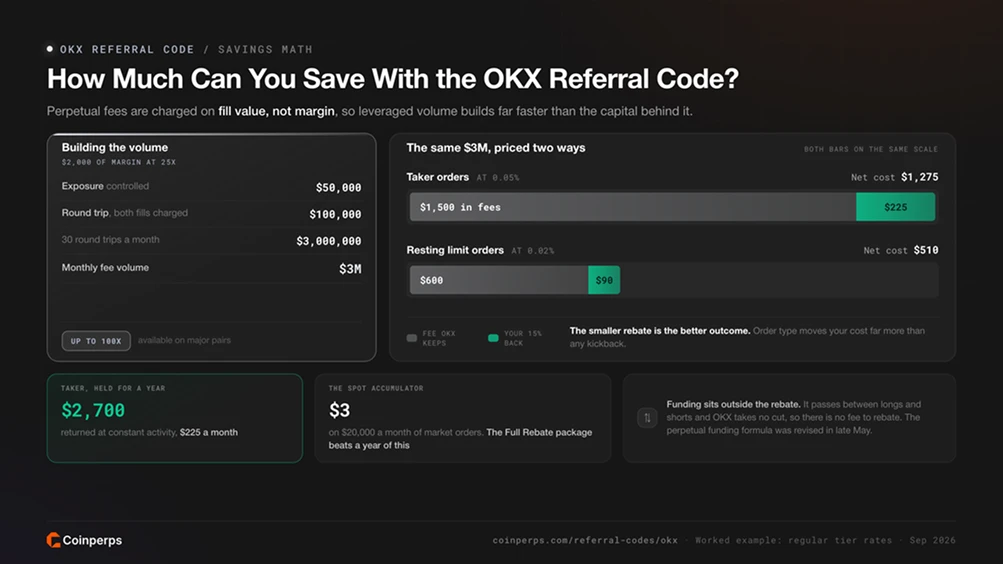Click 'THE SPOT ACCUMULATOR' card label

tap(375, 388)
